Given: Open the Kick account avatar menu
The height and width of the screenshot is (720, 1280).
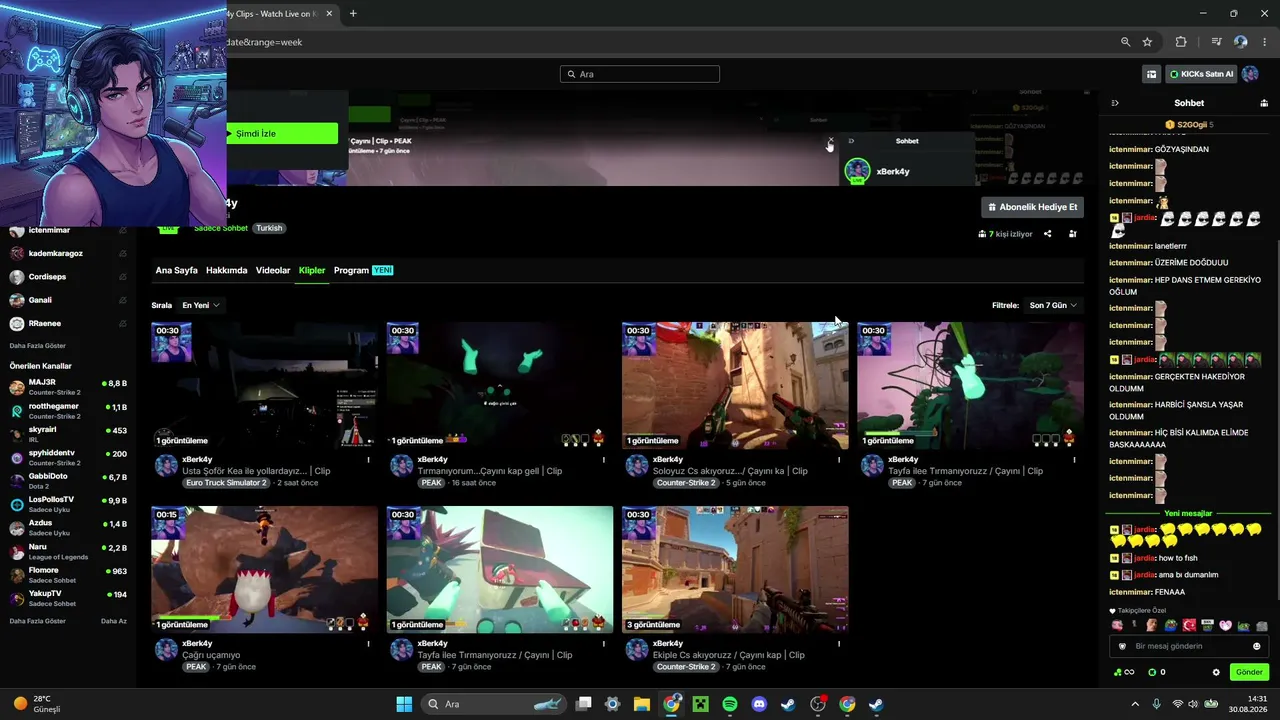Looking at the screenshot, I should pyautogui.click(x=1250, y=74).
